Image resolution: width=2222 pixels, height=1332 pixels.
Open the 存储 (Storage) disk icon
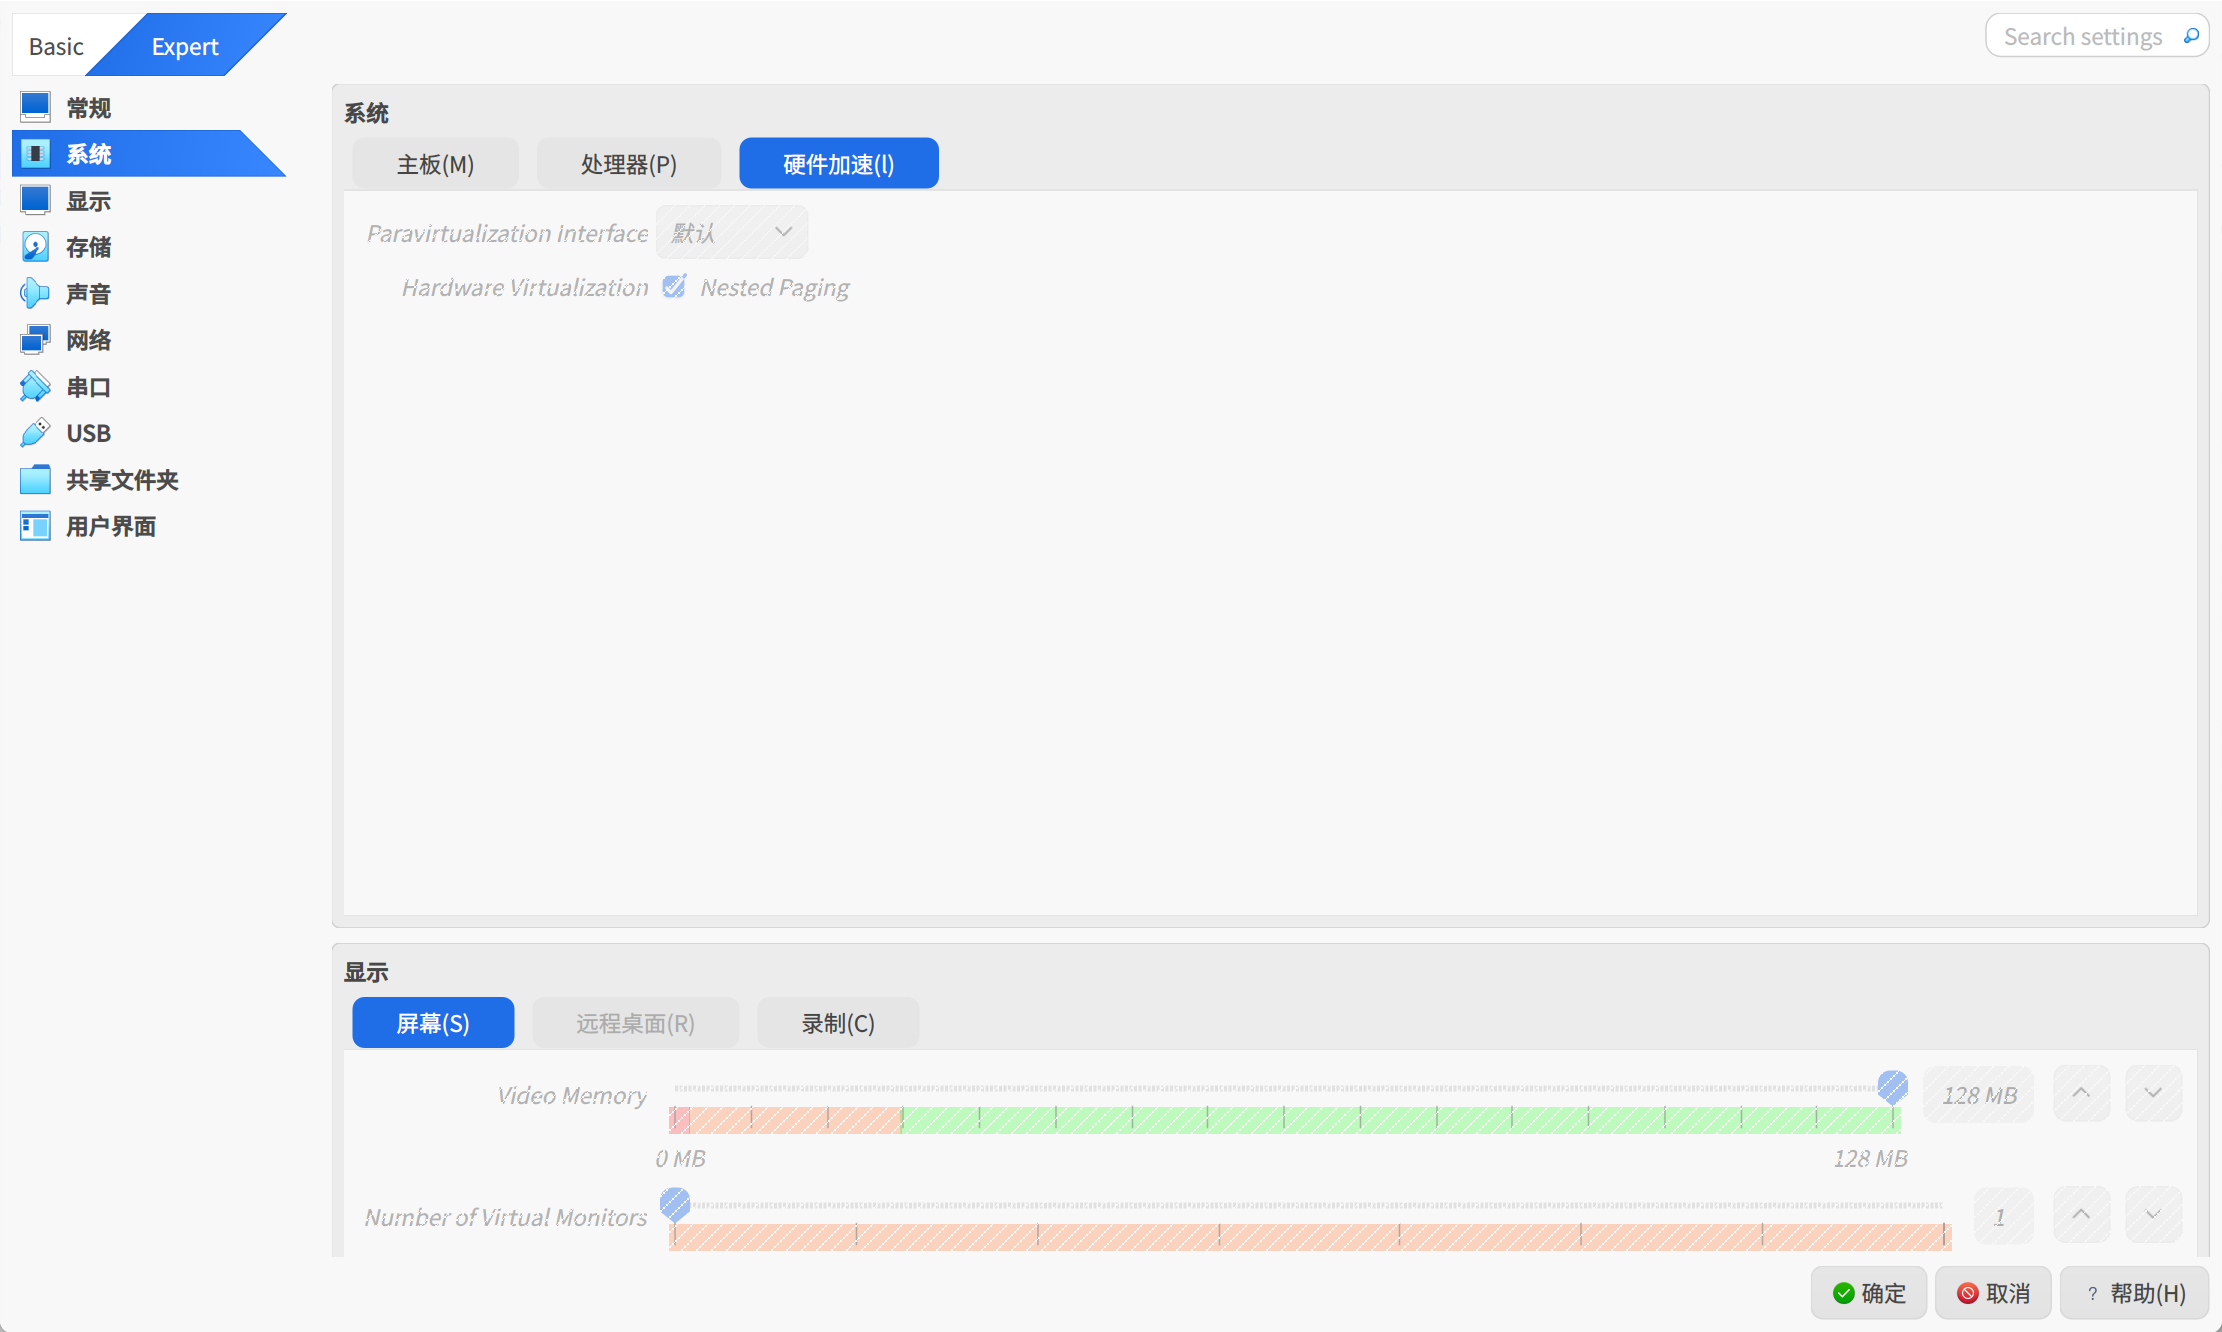click(35, 247)
